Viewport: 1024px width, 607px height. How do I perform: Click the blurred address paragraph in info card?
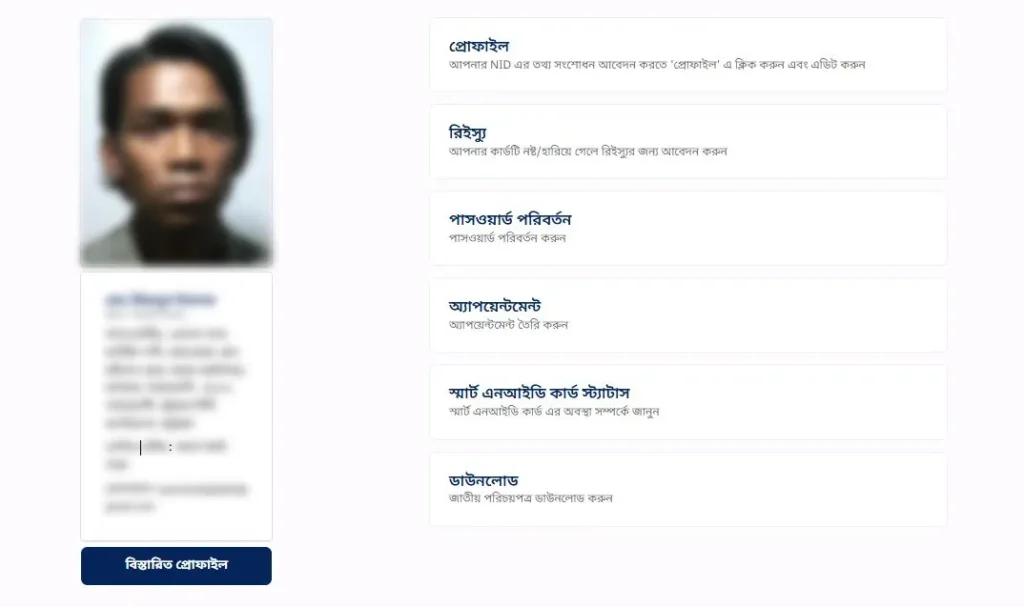(x=174, y=378)
